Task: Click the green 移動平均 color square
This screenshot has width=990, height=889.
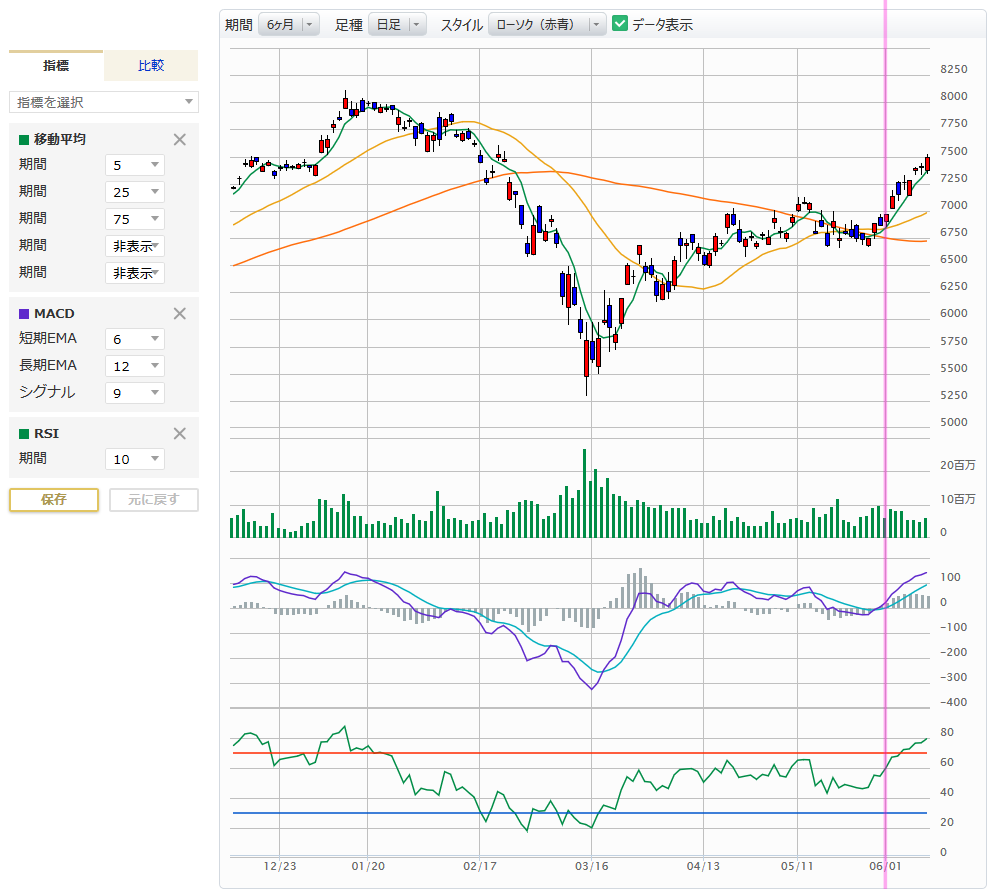Action: click(x=24, y=140)
